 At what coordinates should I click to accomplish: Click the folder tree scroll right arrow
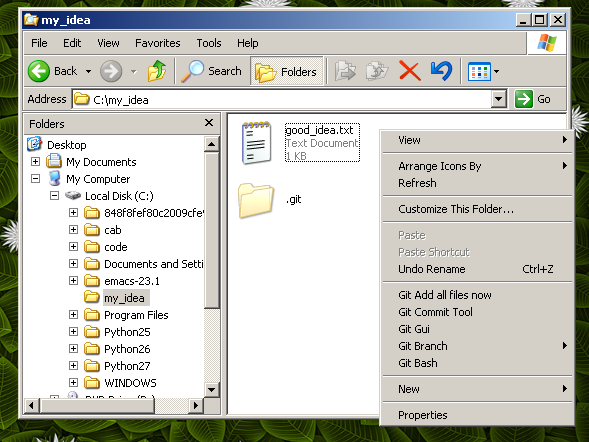pyautogui.click(x=195, y=406)
